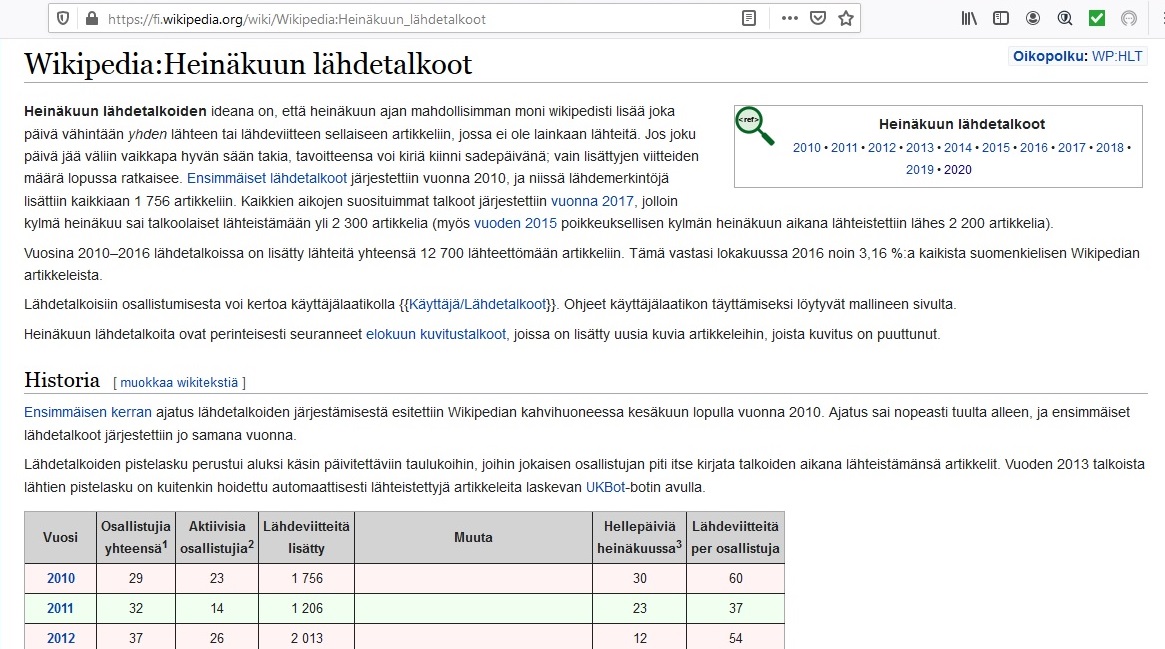
Task: Open the 2010 row link in table
Action: pyautogui.click(x=61, y=578)
